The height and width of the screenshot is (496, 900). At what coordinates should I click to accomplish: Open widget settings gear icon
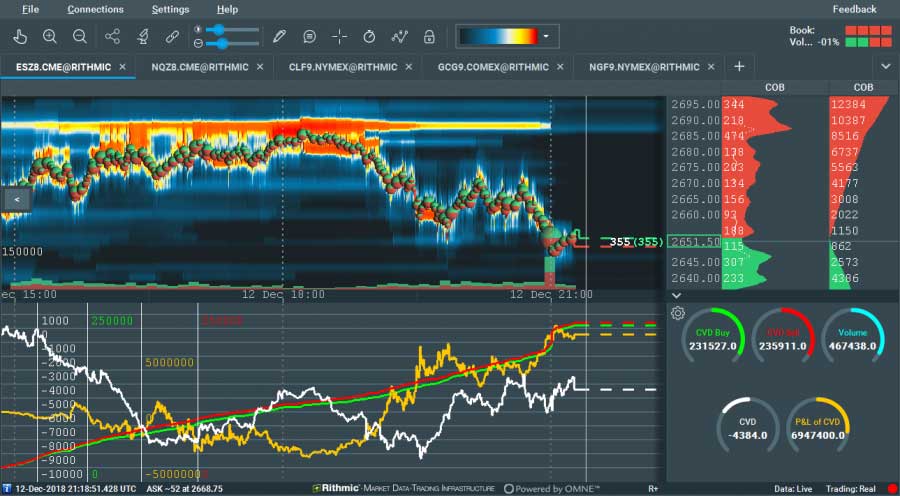(x=677, y=313)
